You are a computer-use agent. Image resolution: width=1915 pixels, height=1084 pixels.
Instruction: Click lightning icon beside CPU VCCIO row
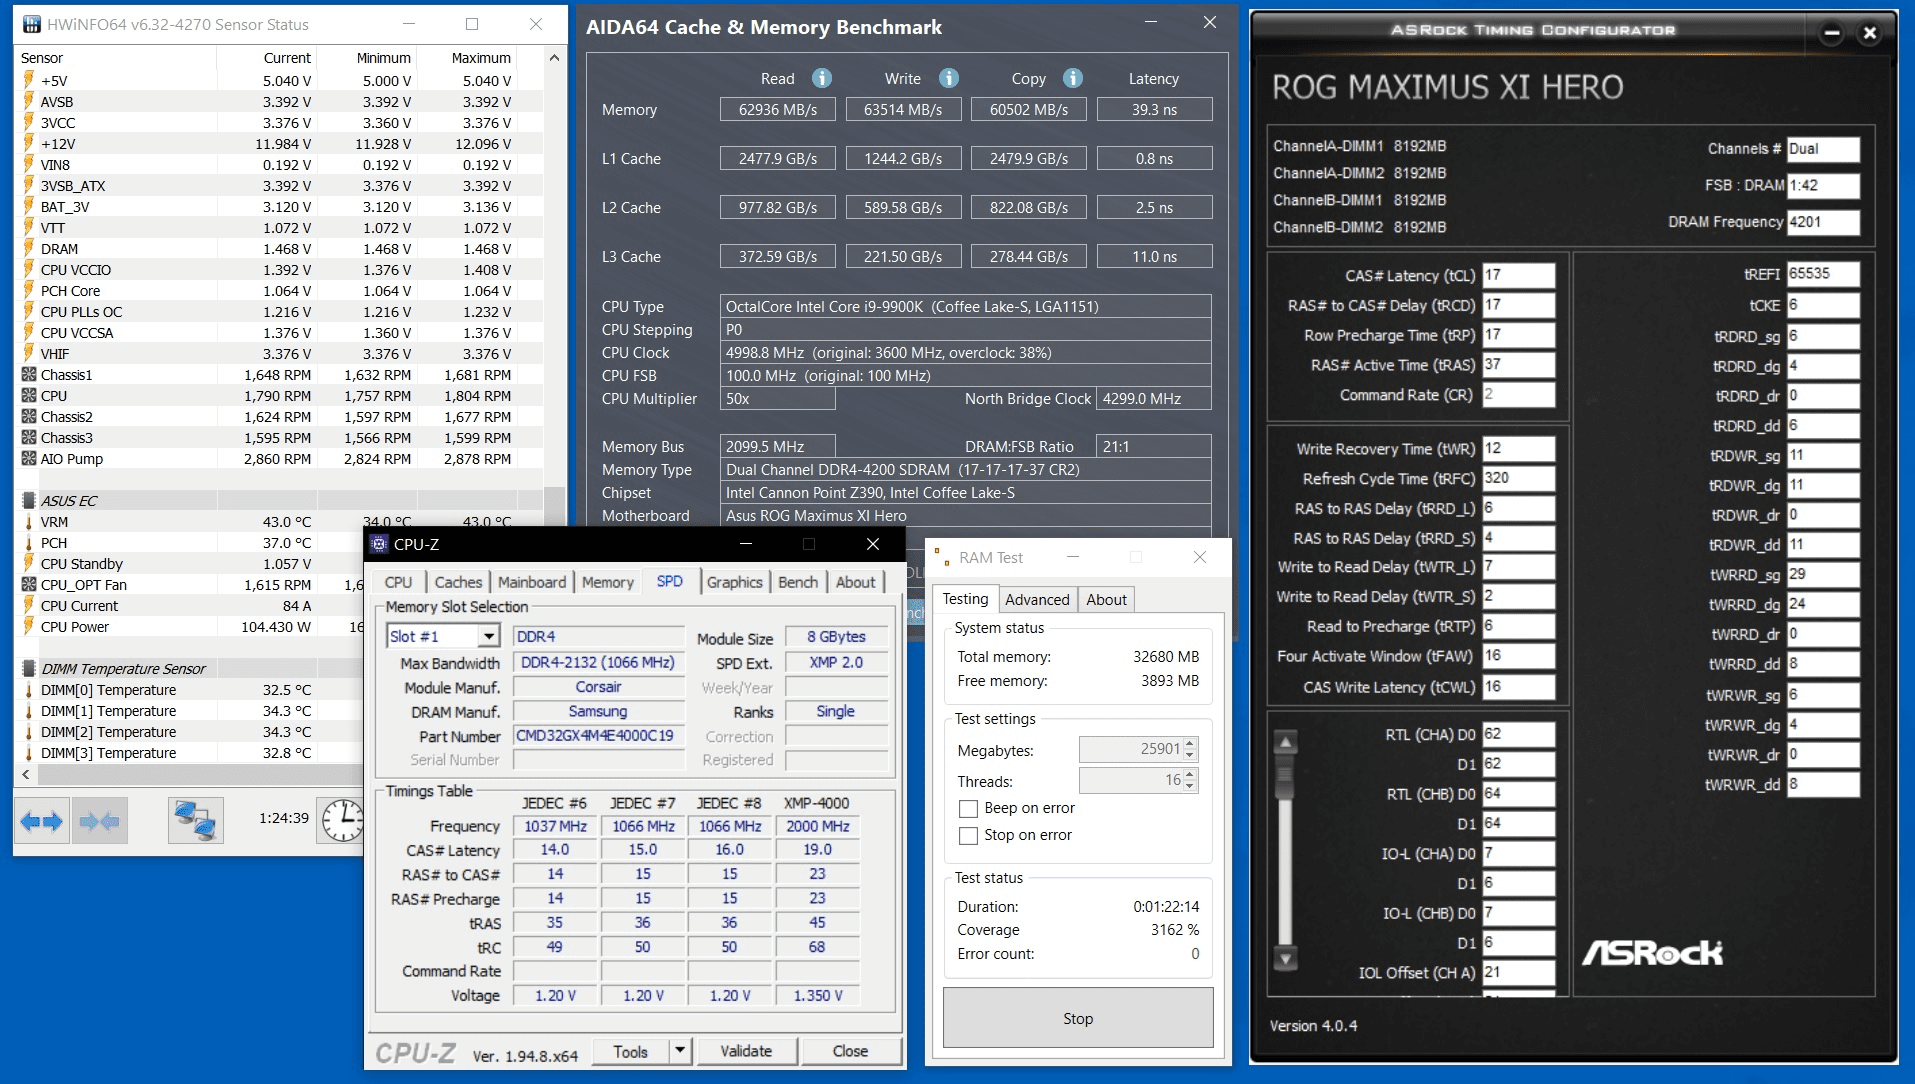[29, 269]
